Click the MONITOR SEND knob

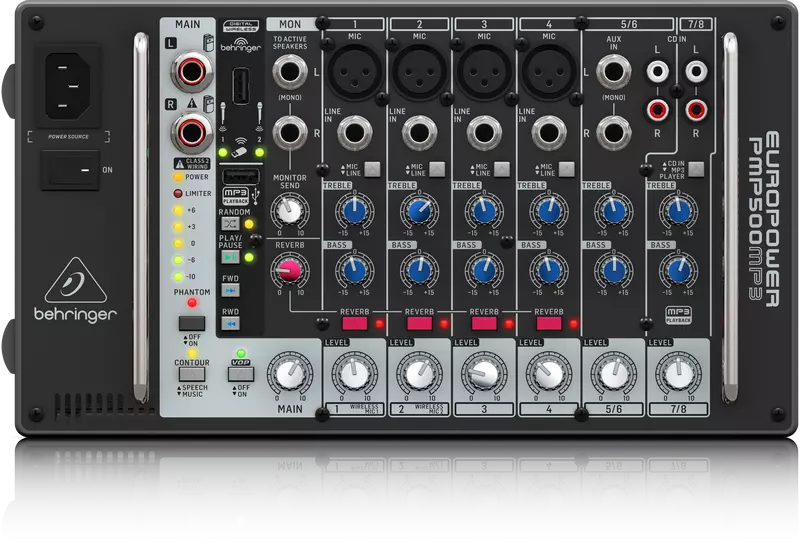point(290,211)
